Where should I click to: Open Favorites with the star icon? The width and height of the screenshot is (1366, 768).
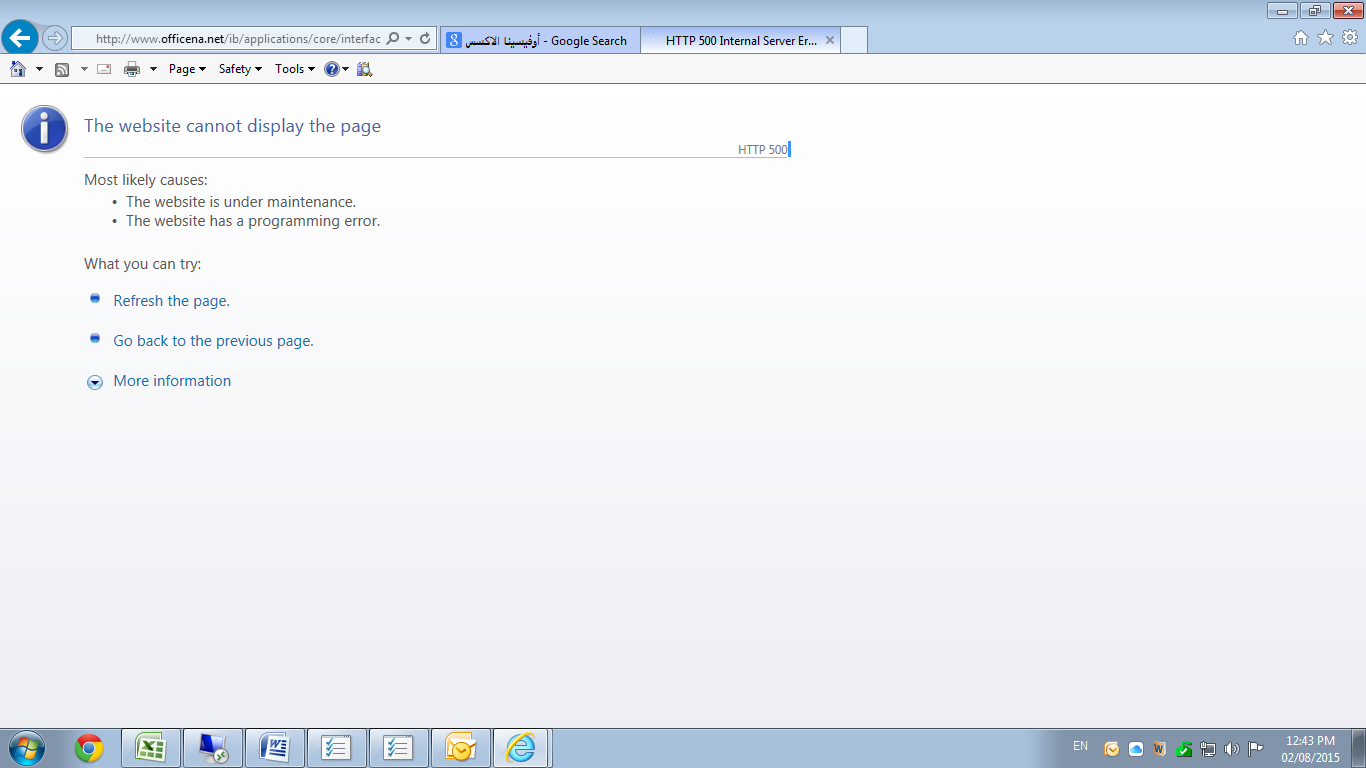[1325, 38]
